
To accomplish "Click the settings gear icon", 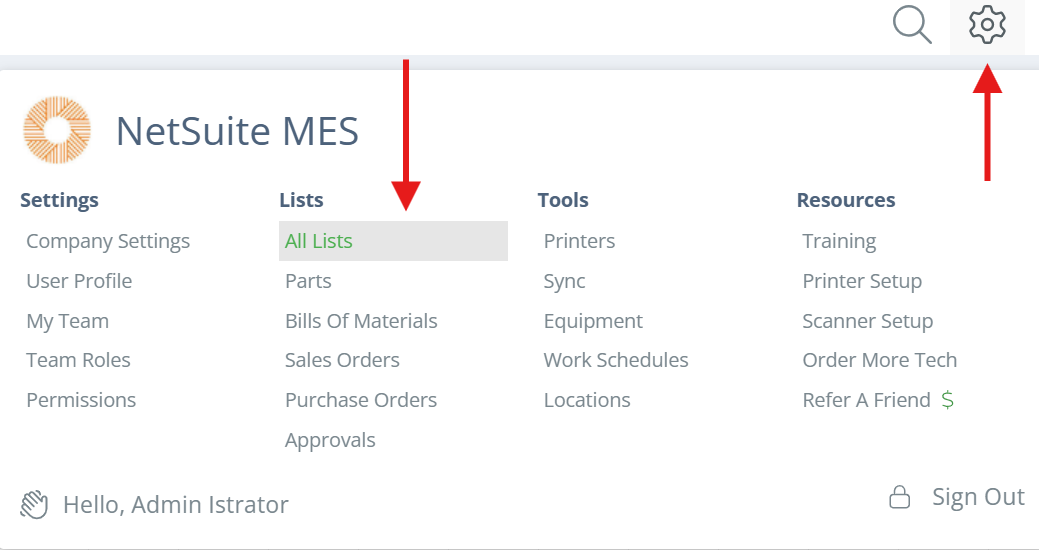I will coord(987,25).
